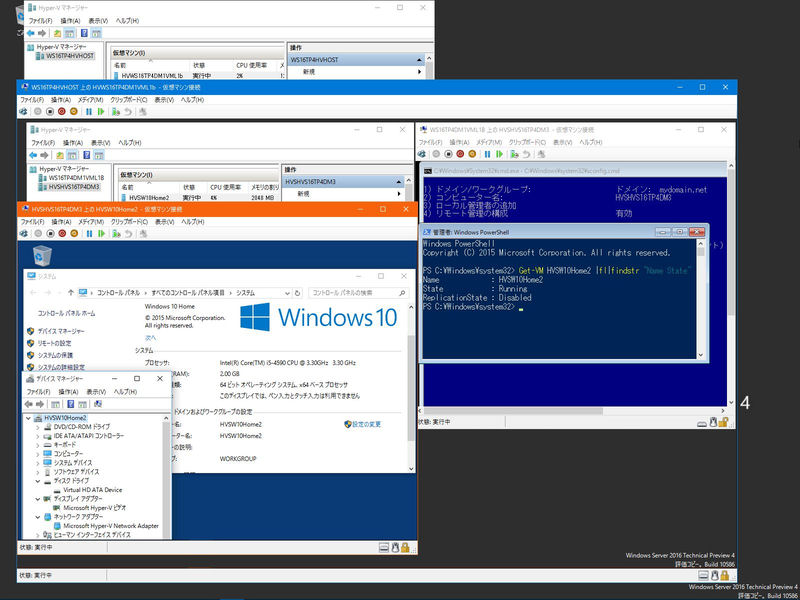Open ファイル(F) menu in Hyper-V Manager listing HVSW10Home2
800x600 pixels.
[x=43, y=143]
